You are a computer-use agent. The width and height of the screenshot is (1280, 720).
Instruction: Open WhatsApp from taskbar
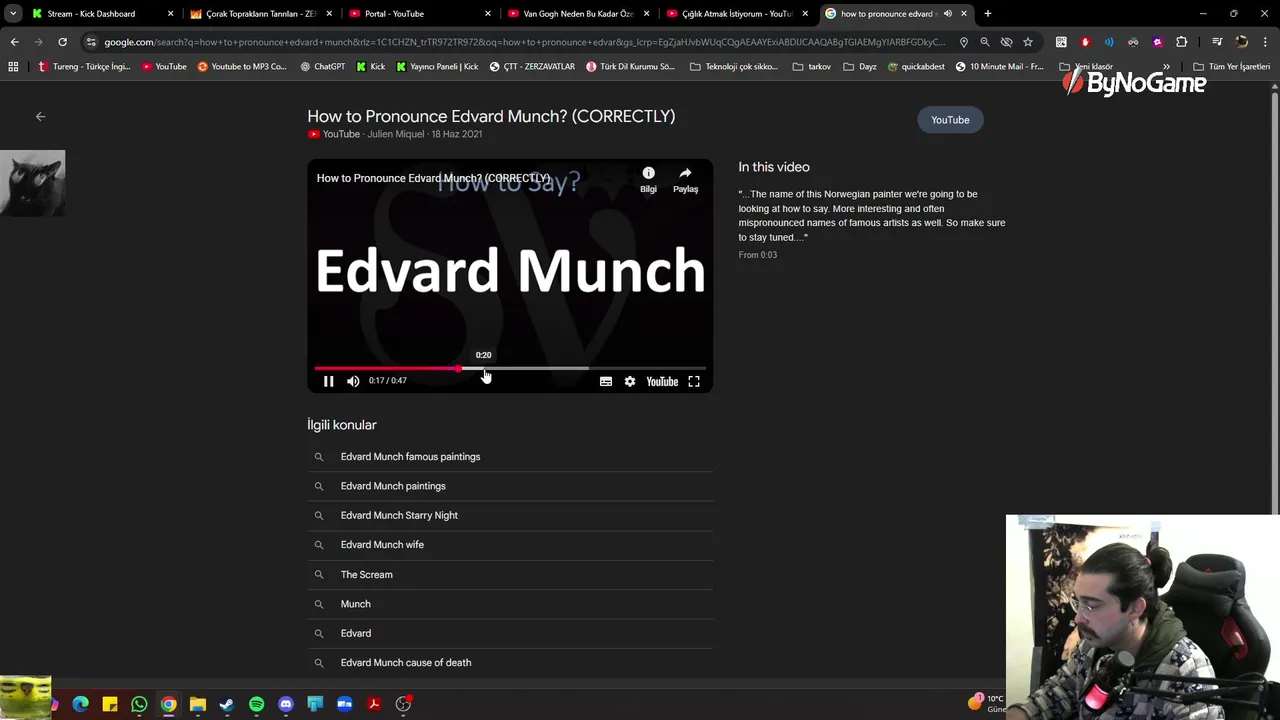(139, 704)
